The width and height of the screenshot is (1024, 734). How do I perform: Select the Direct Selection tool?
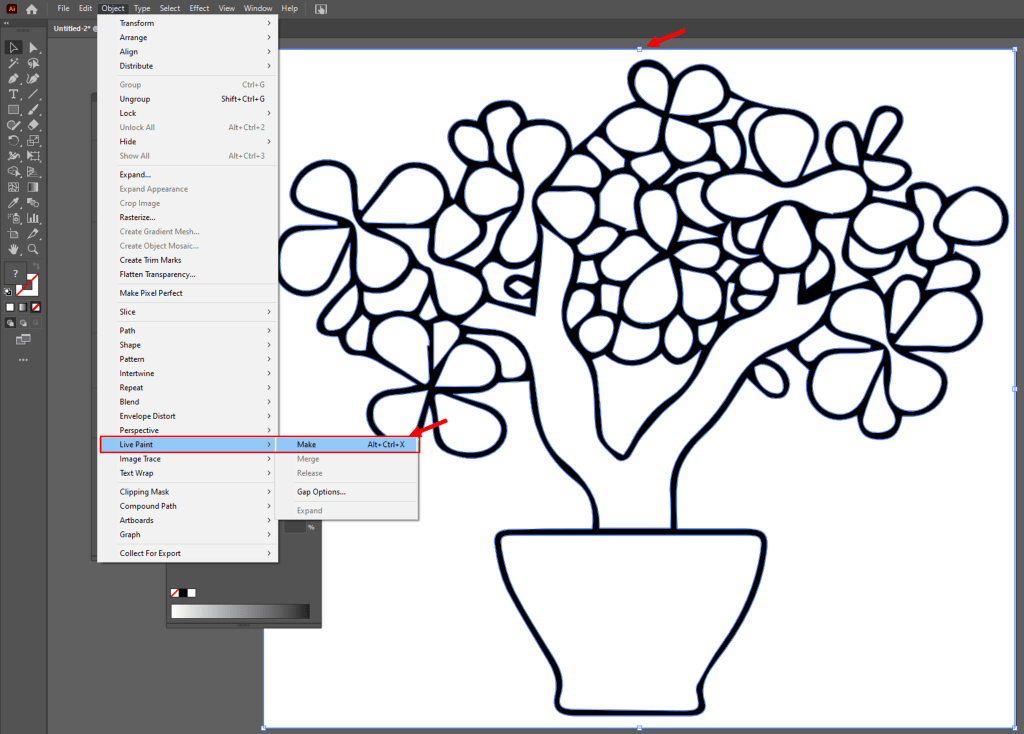pyautogui.click(x=33, y=47)
